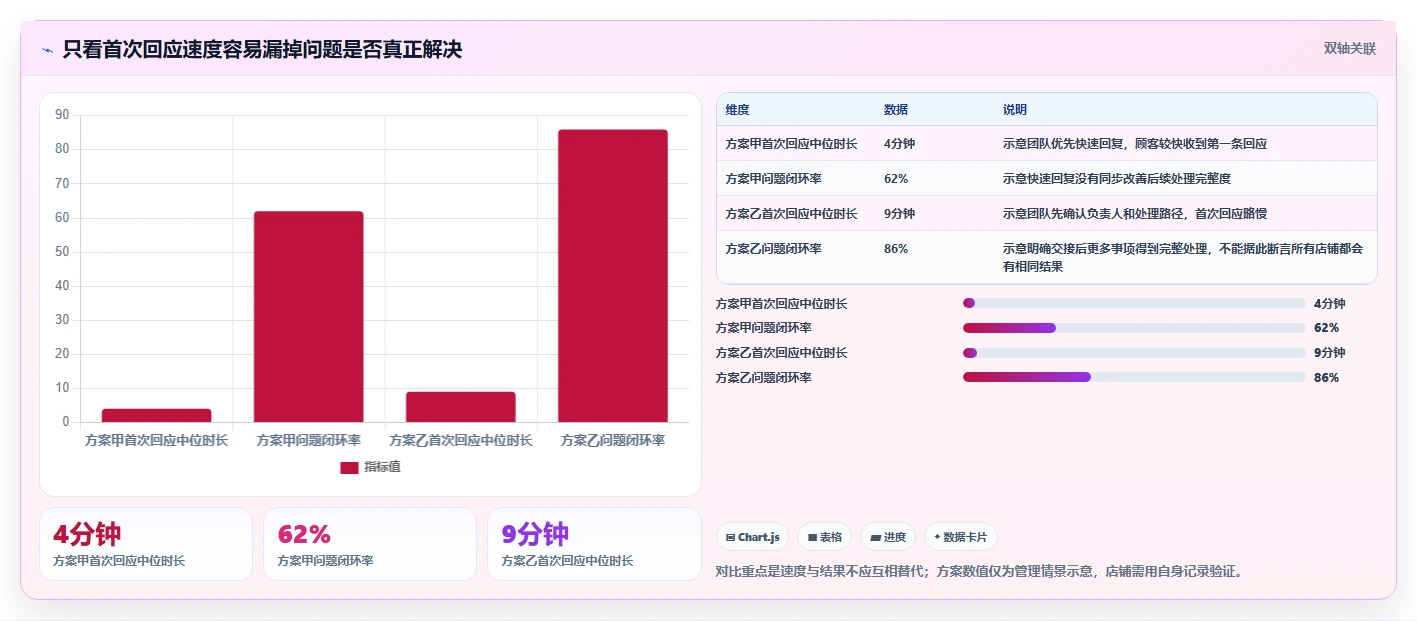This screenshot has height=621, width=1417.
Task: Click description starting 示意明确交接后
Action: 1183,257
